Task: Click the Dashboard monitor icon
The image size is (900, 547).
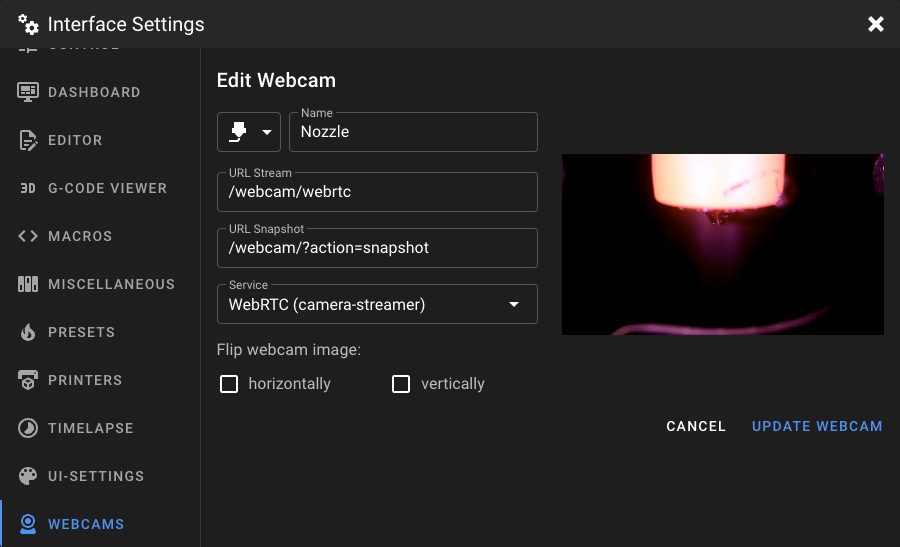Action: pos(28,92)
